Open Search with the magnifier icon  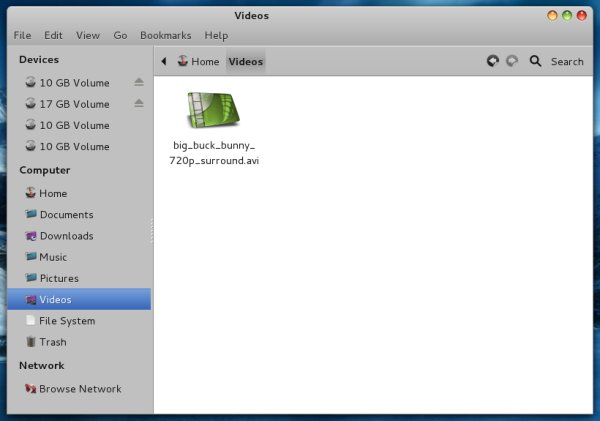coord(535,61)
